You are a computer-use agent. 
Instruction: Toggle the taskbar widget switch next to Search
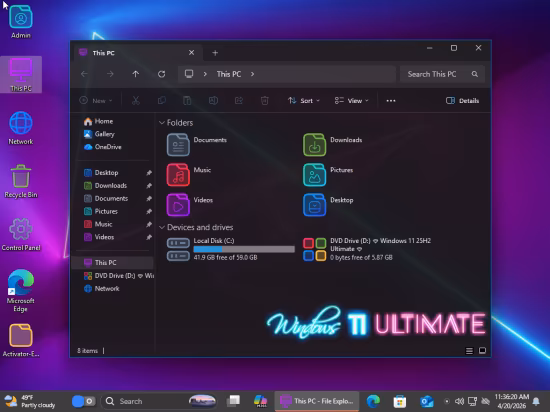click(x=83, y=401)
